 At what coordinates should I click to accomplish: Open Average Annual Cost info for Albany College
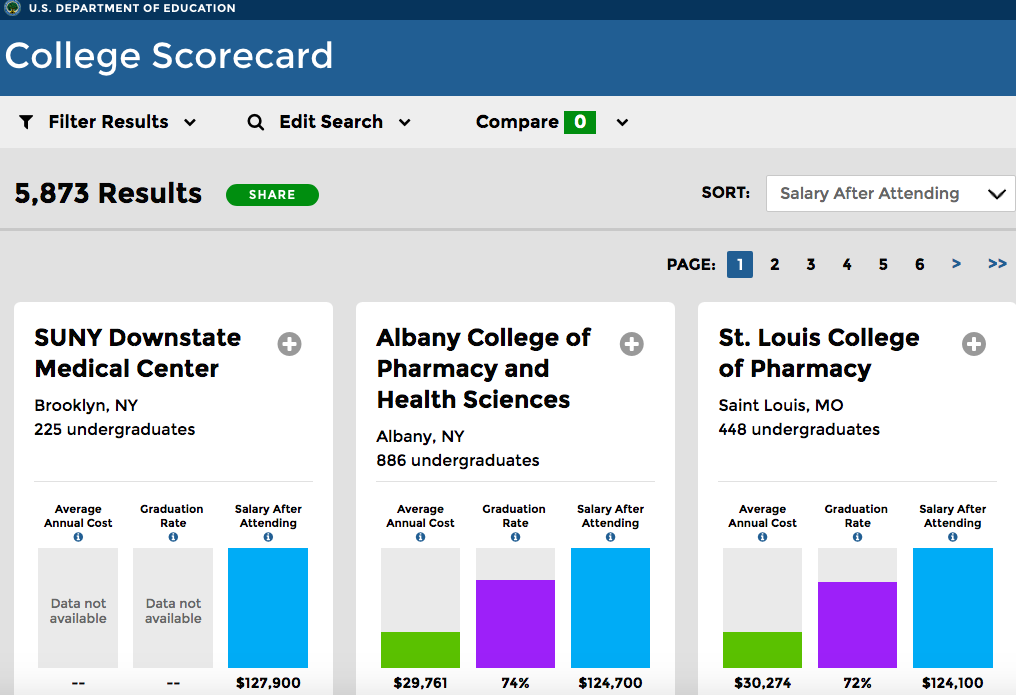click(x=421, y=537)
